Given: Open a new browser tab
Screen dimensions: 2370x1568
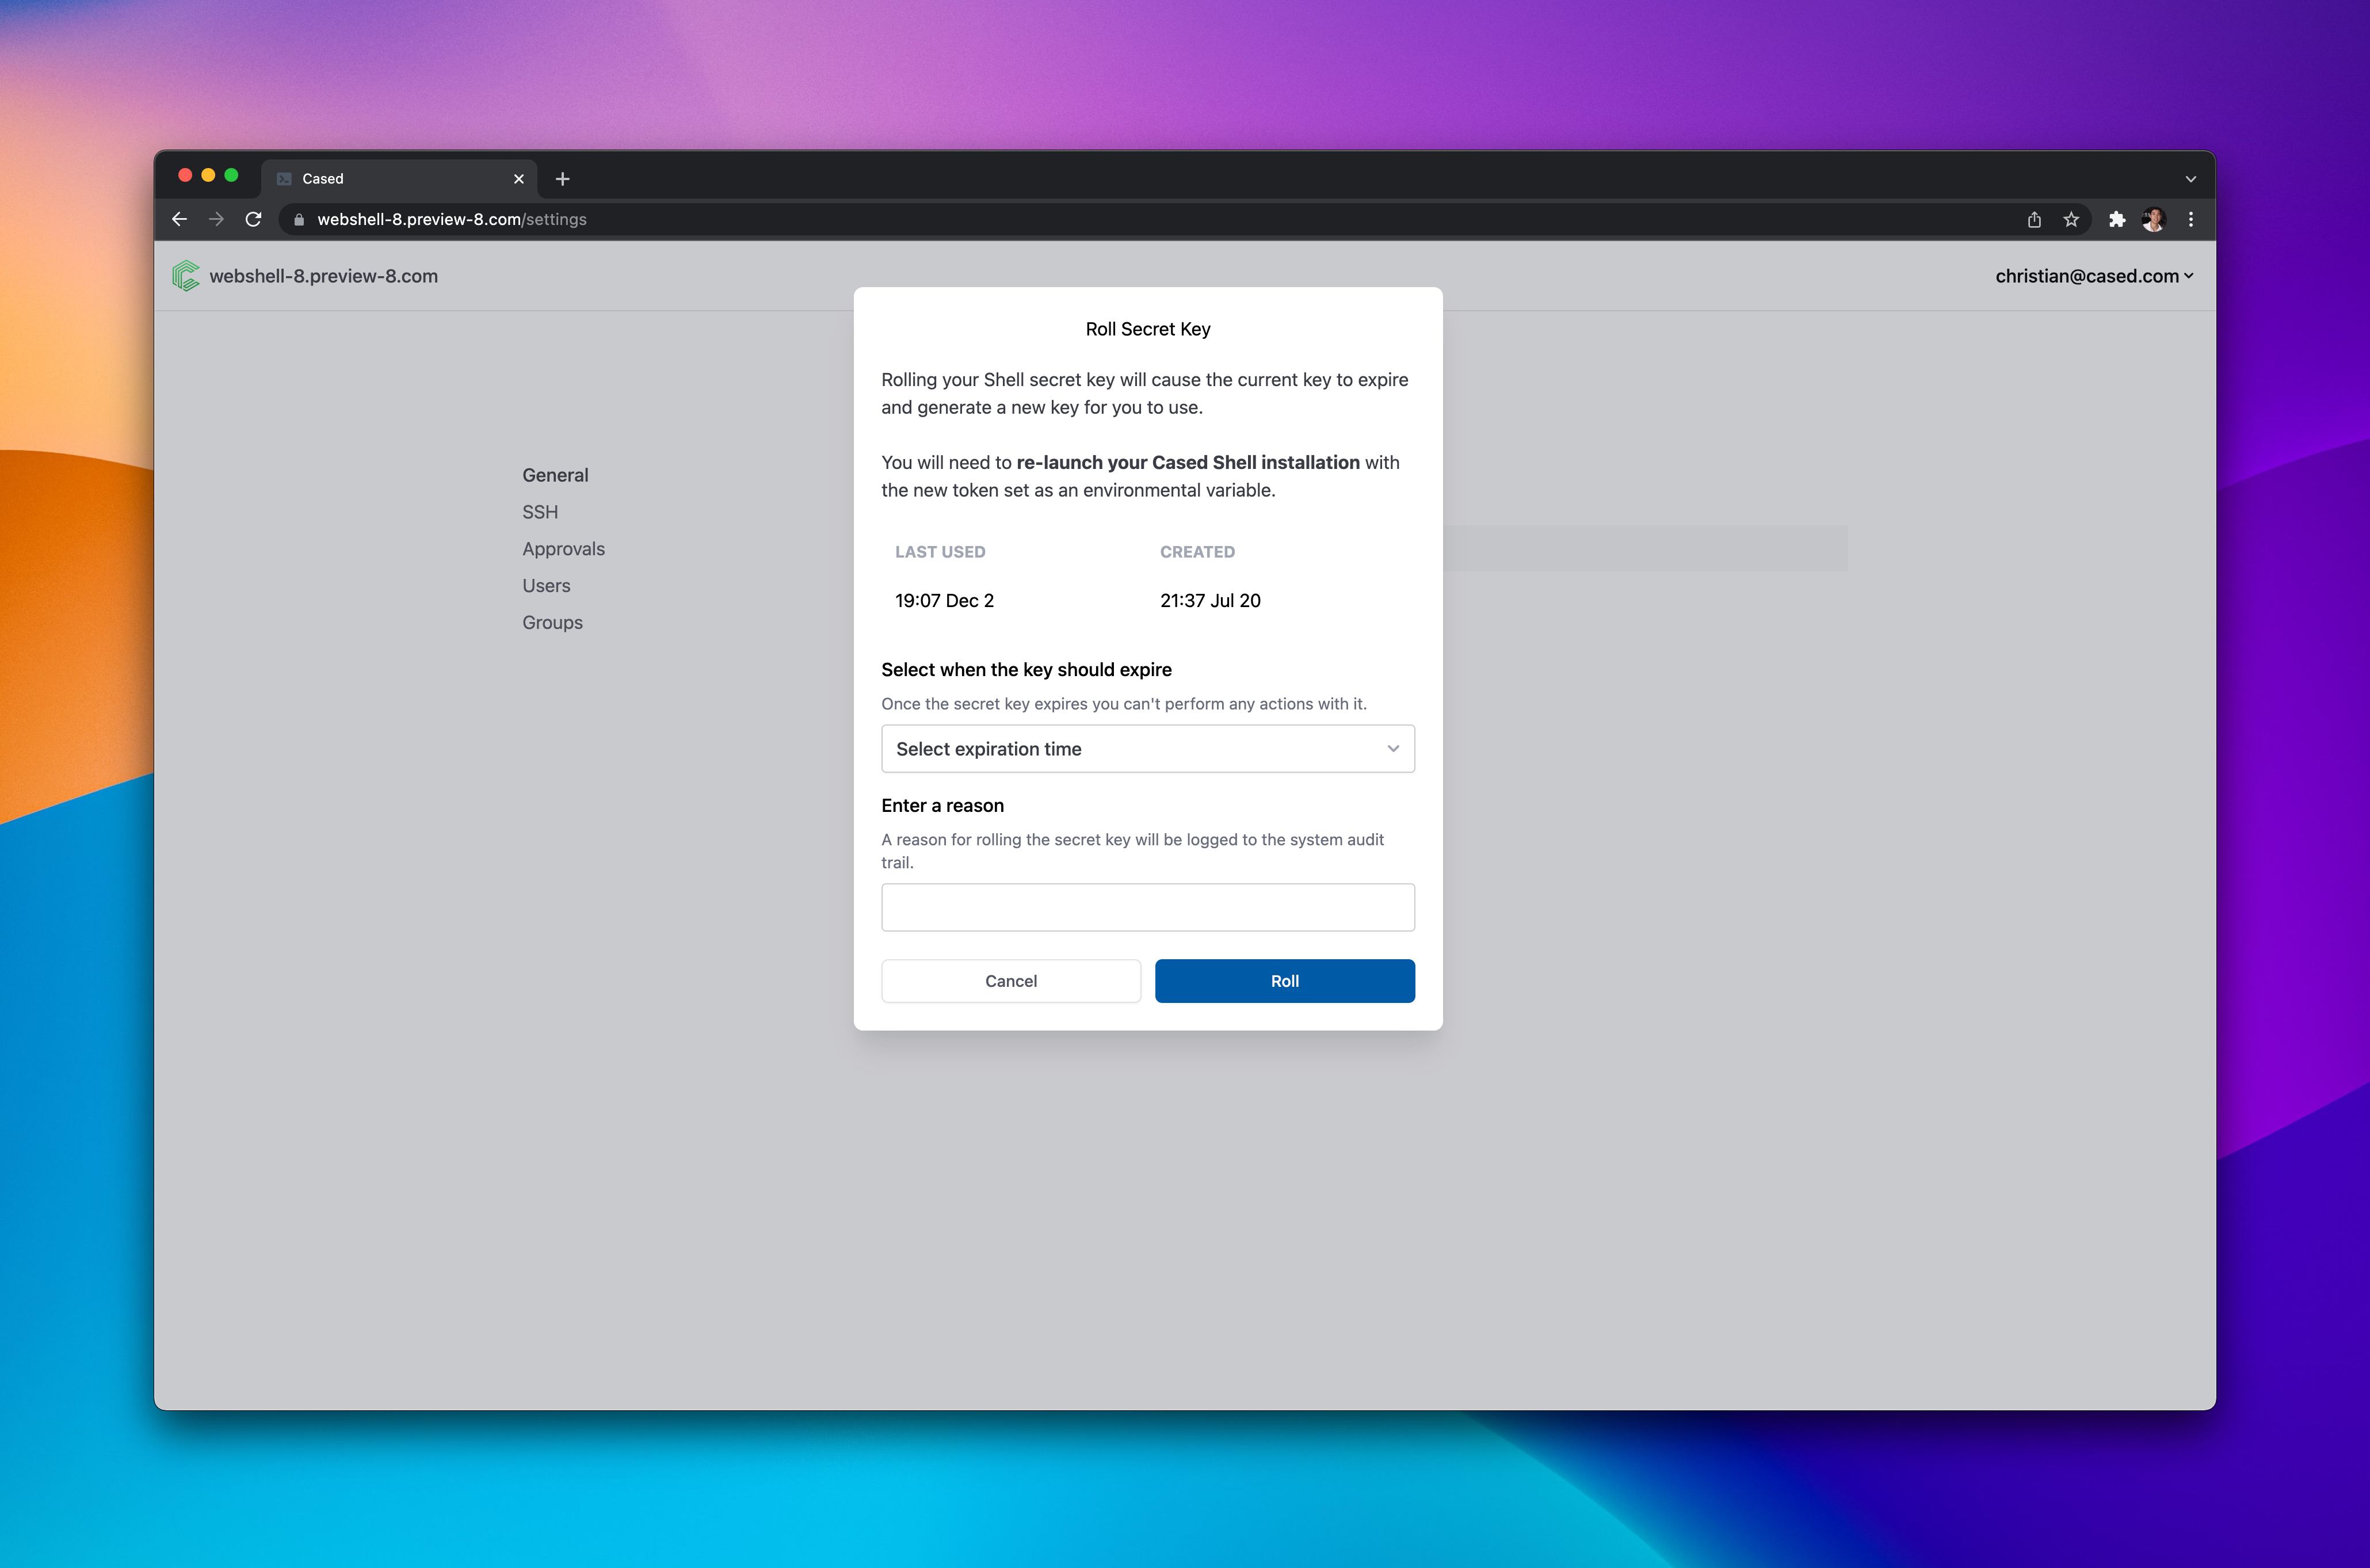Looking at the screenshot, I should (x=563, y=179).
